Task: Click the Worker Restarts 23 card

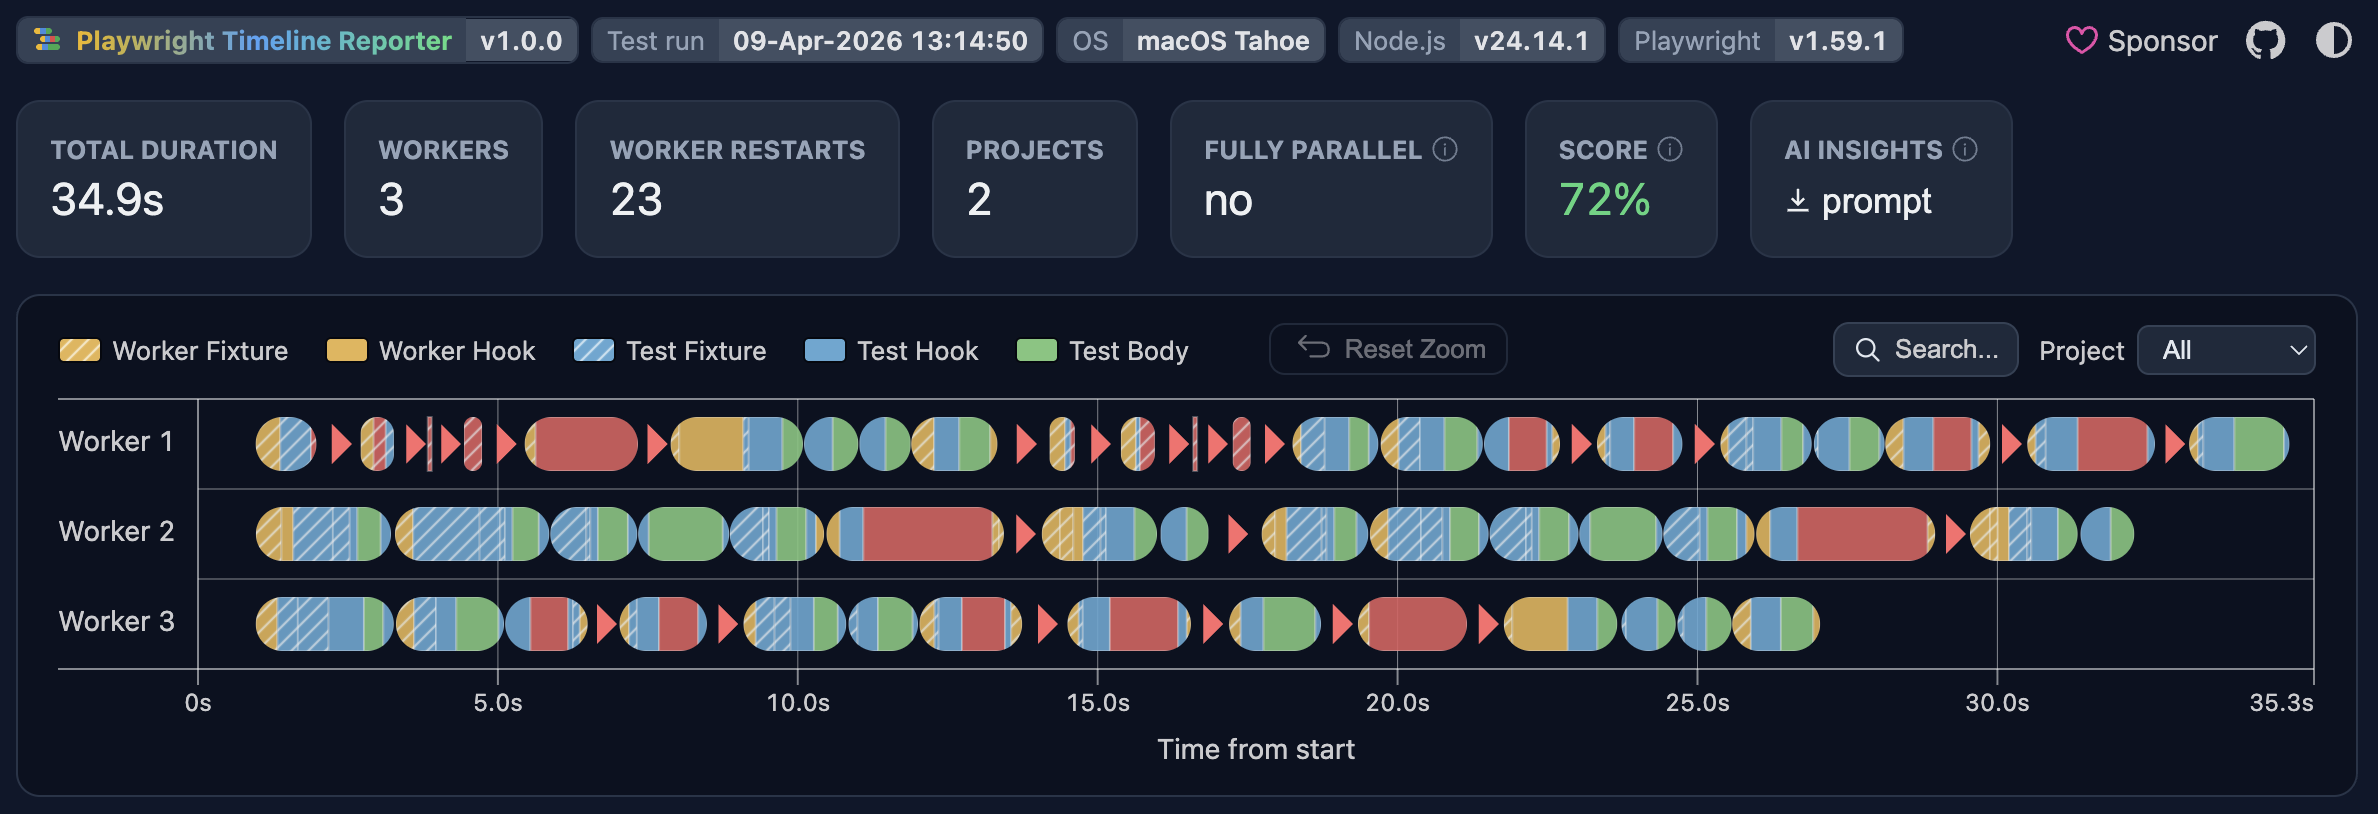Action: [737, 179]
